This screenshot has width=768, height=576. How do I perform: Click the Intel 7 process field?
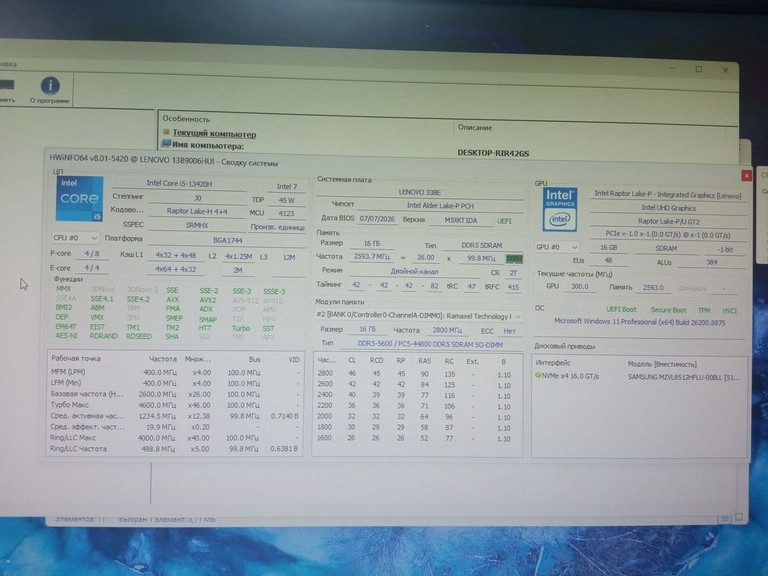tap(287, 187)
